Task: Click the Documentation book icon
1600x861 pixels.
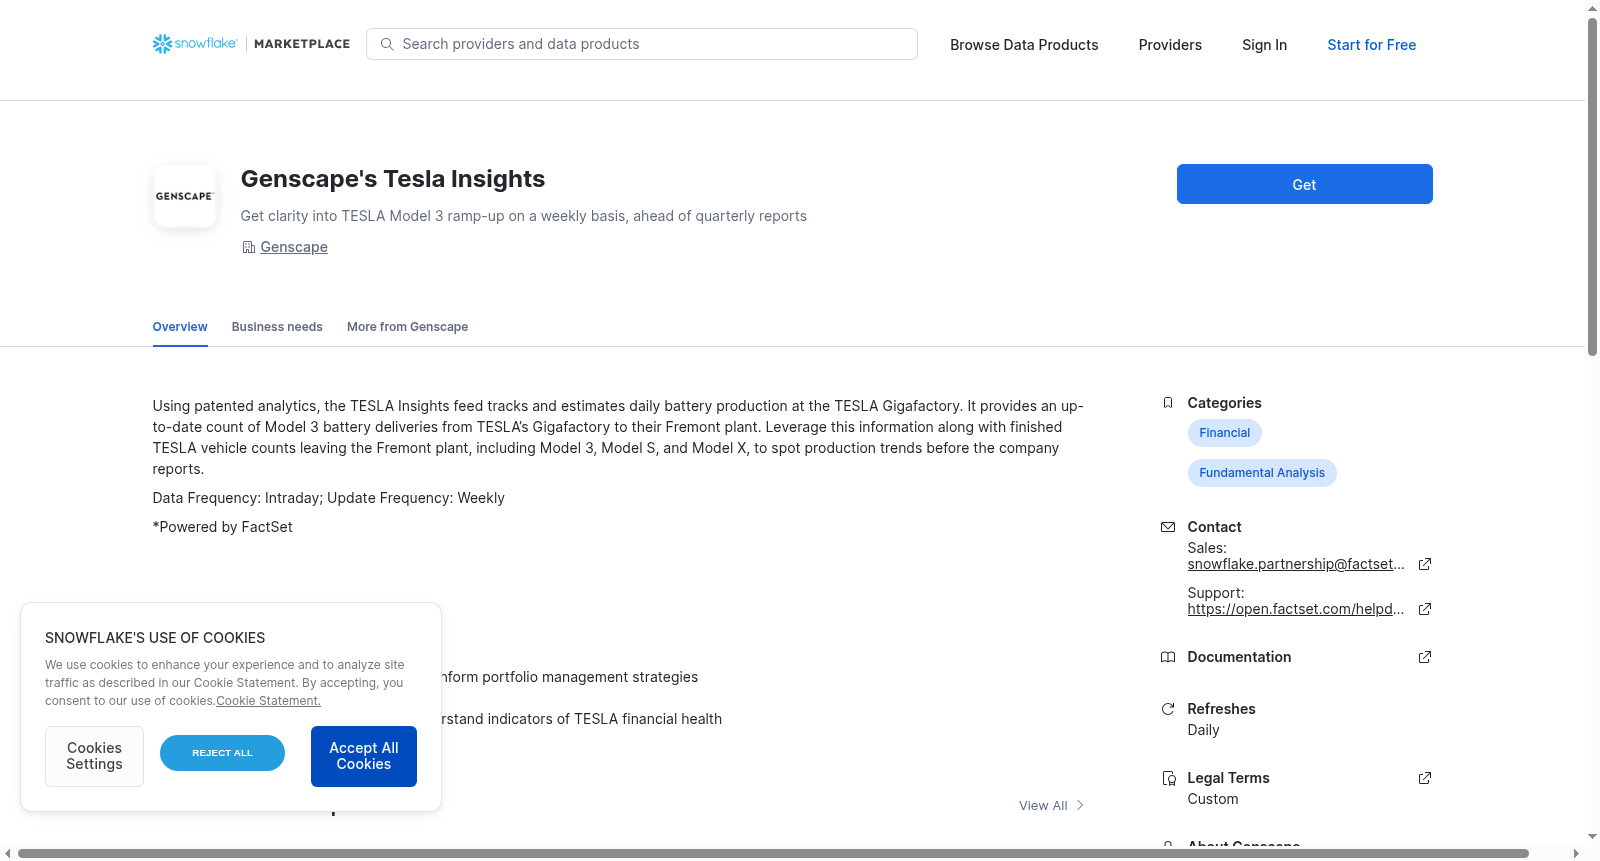Action: [1167, 657]
